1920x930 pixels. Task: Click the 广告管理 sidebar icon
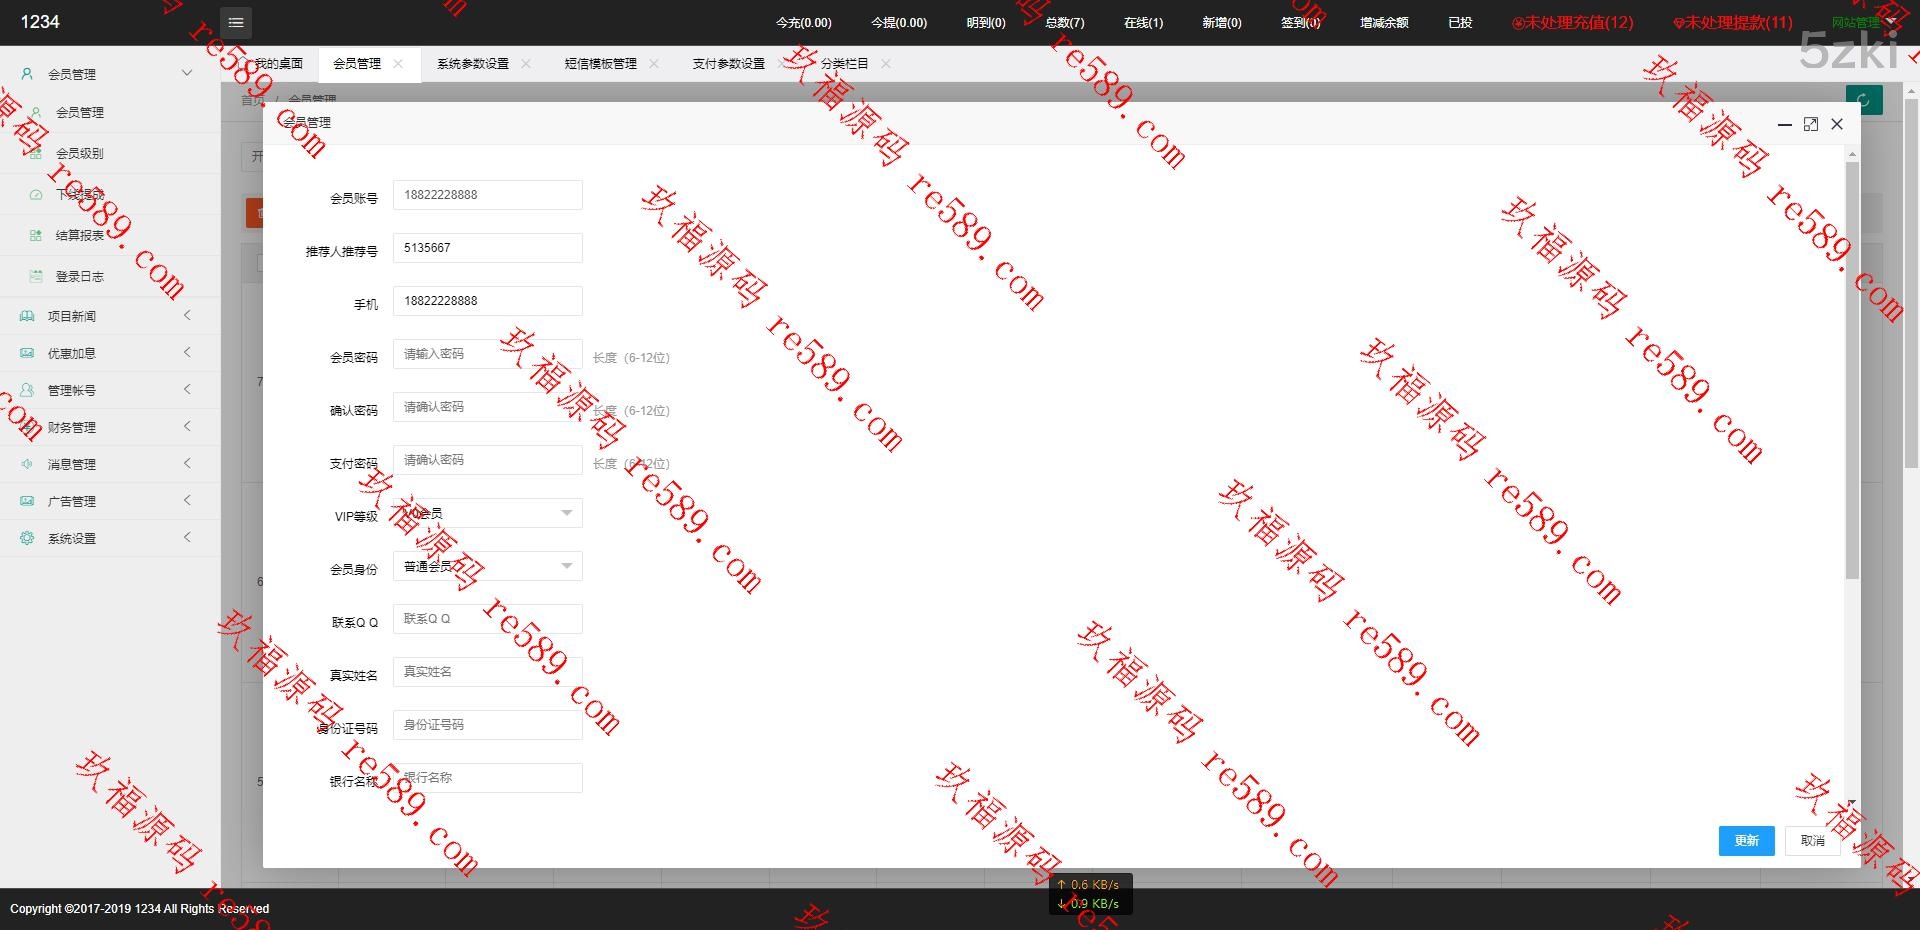pos(27,501)
